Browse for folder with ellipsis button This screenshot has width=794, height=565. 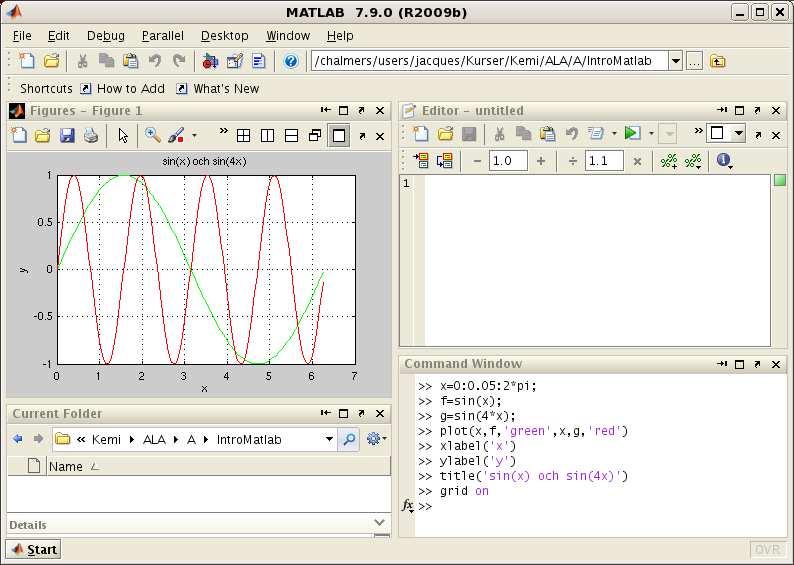[x=694, y=61]
